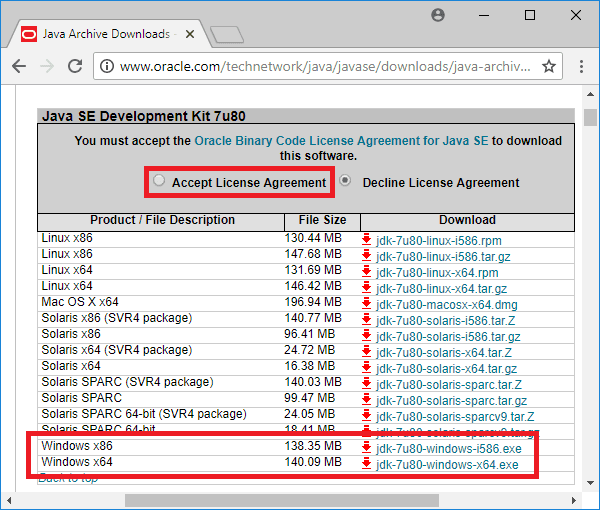Viewport: 600px width, 510px height.
Task: Click red download arrow for solaris-sparc.tar.gz
Action: pos(366,399)
